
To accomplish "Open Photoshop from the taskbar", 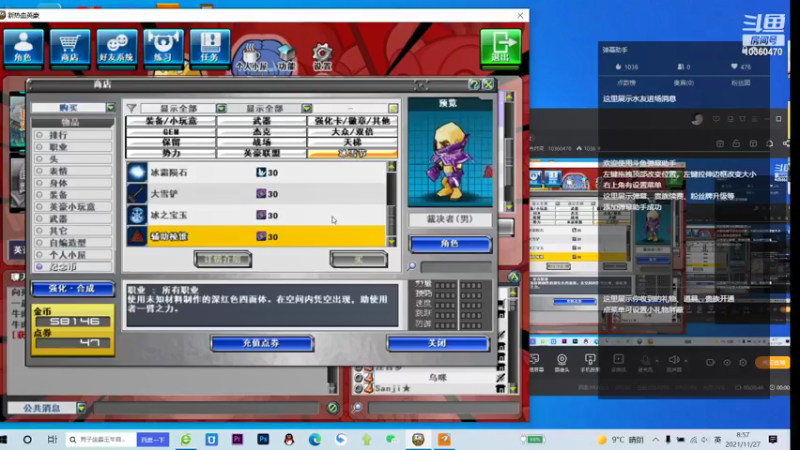I will click(263, 439).
